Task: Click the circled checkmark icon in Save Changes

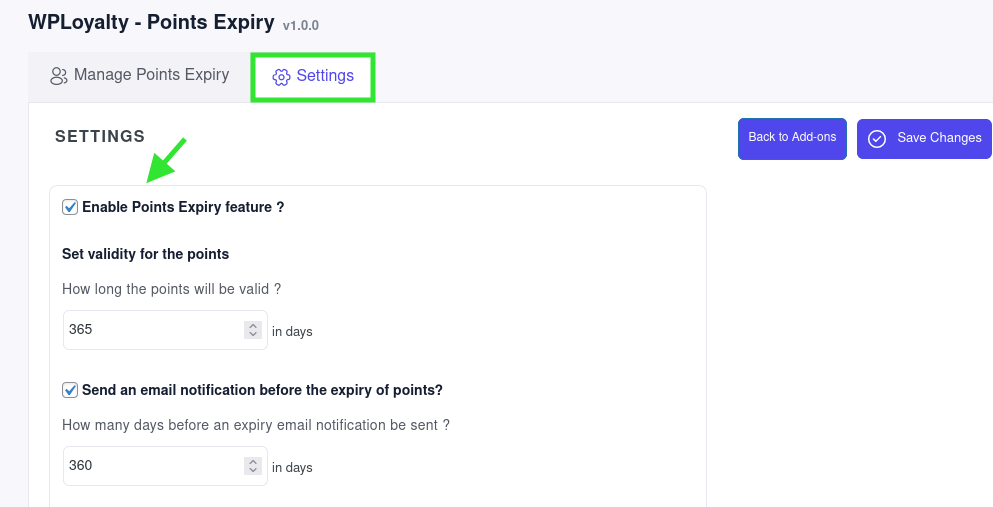Action: pos(876,139)
